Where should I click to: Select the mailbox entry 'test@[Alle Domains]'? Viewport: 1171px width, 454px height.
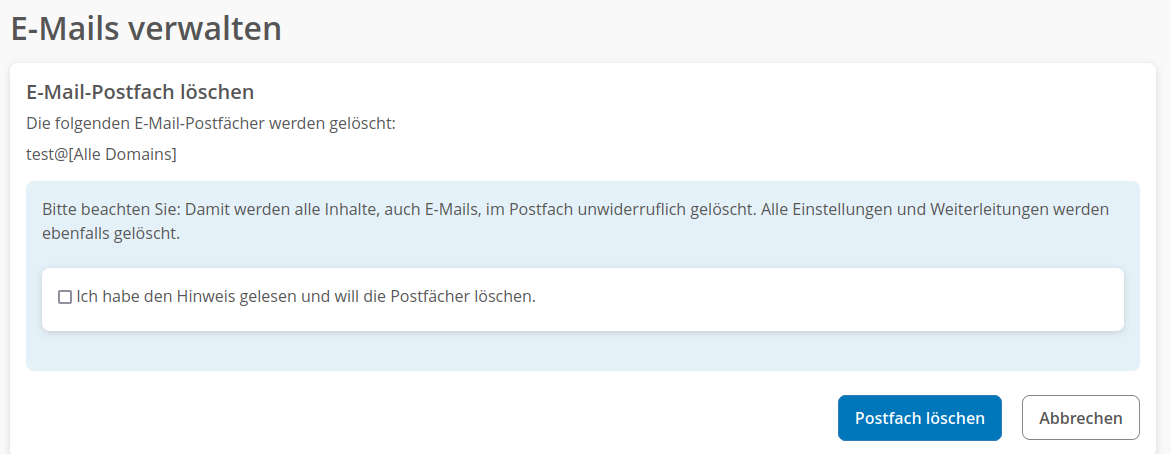tap(101, 154)
